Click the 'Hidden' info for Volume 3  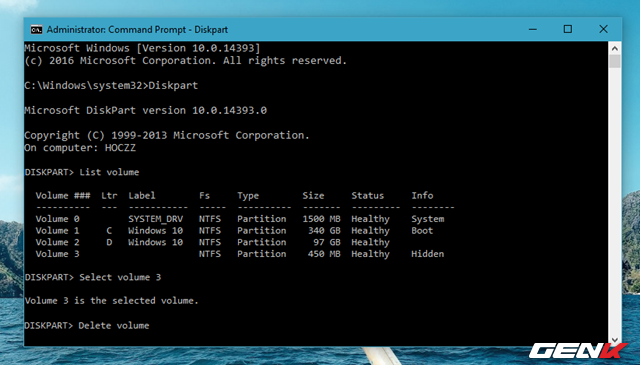[x=427, y=254]
